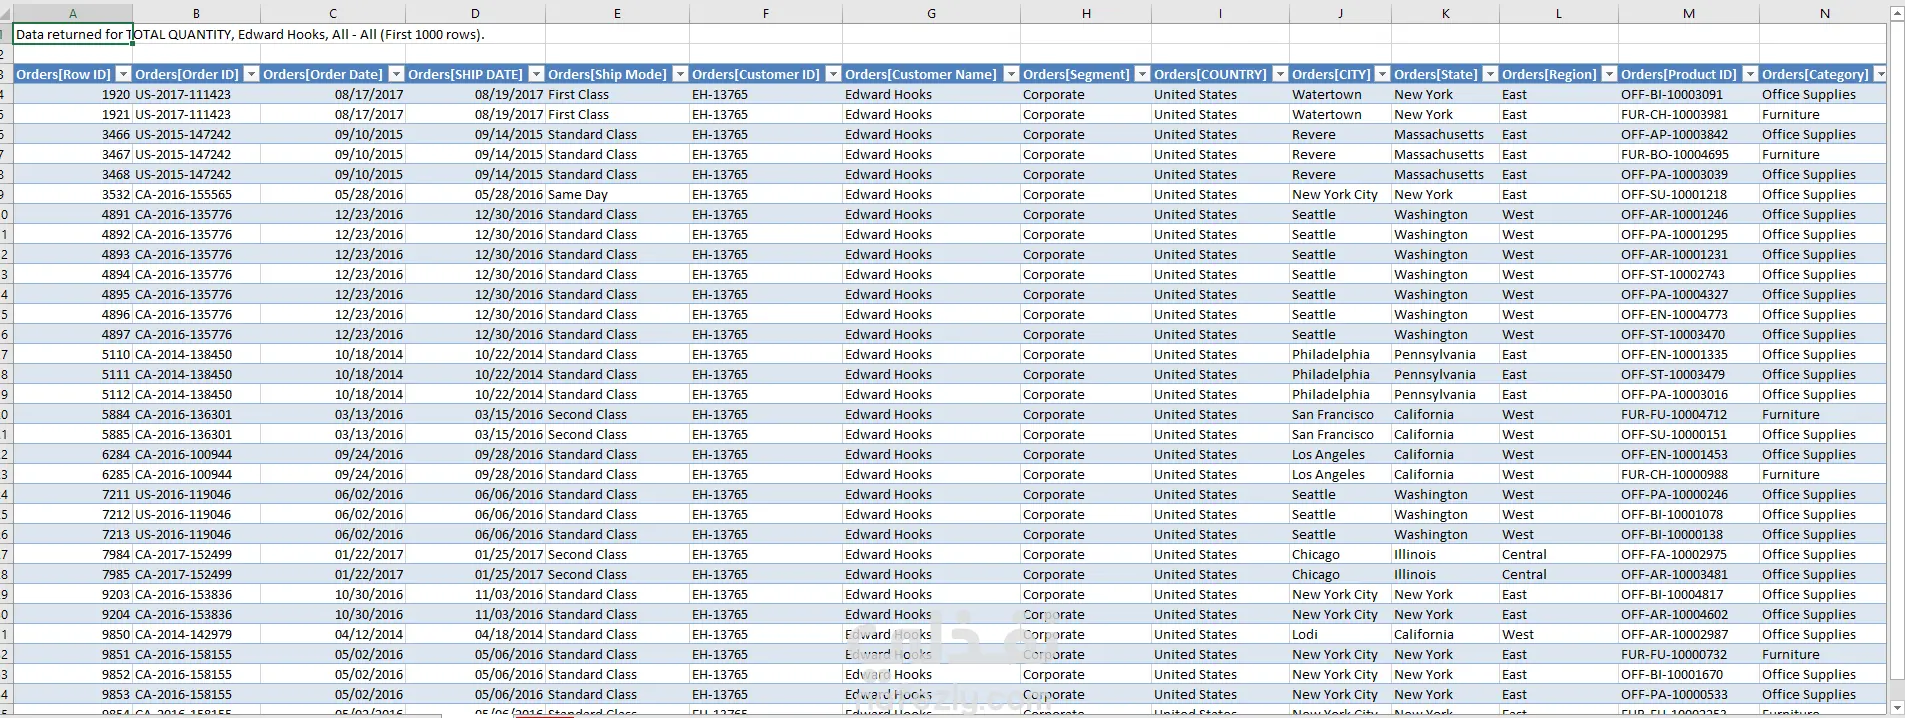
Task: Select Product ID cell OFF-SU-10000151
Action: tap(1689, 434)
